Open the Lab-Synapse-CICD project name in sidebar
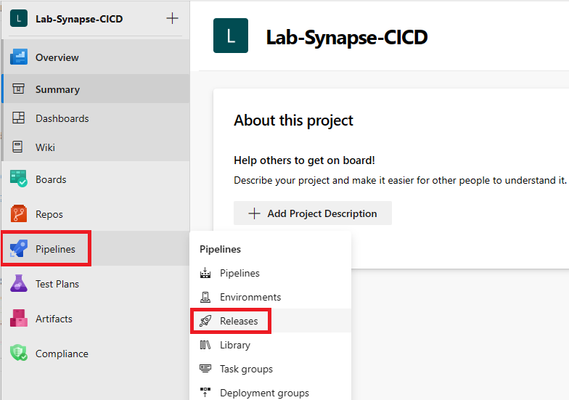This screenshot has width=569, height=400. [79, 19]
